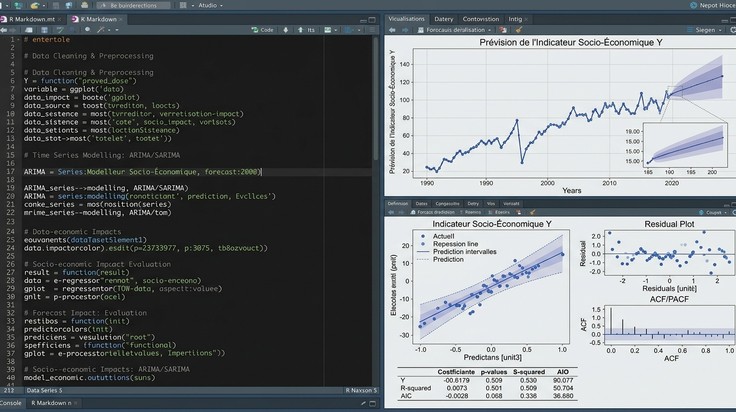The image size is (736, 412).
Task: Go to next plot in Vicualisations pane
Action: pos(405,30)
